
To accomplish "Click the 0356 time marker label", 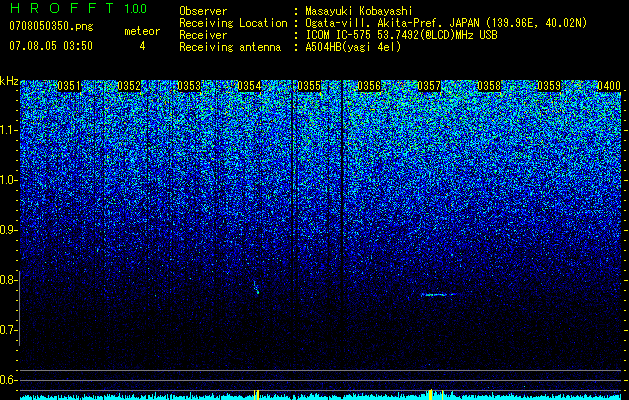I will [369, 86].
